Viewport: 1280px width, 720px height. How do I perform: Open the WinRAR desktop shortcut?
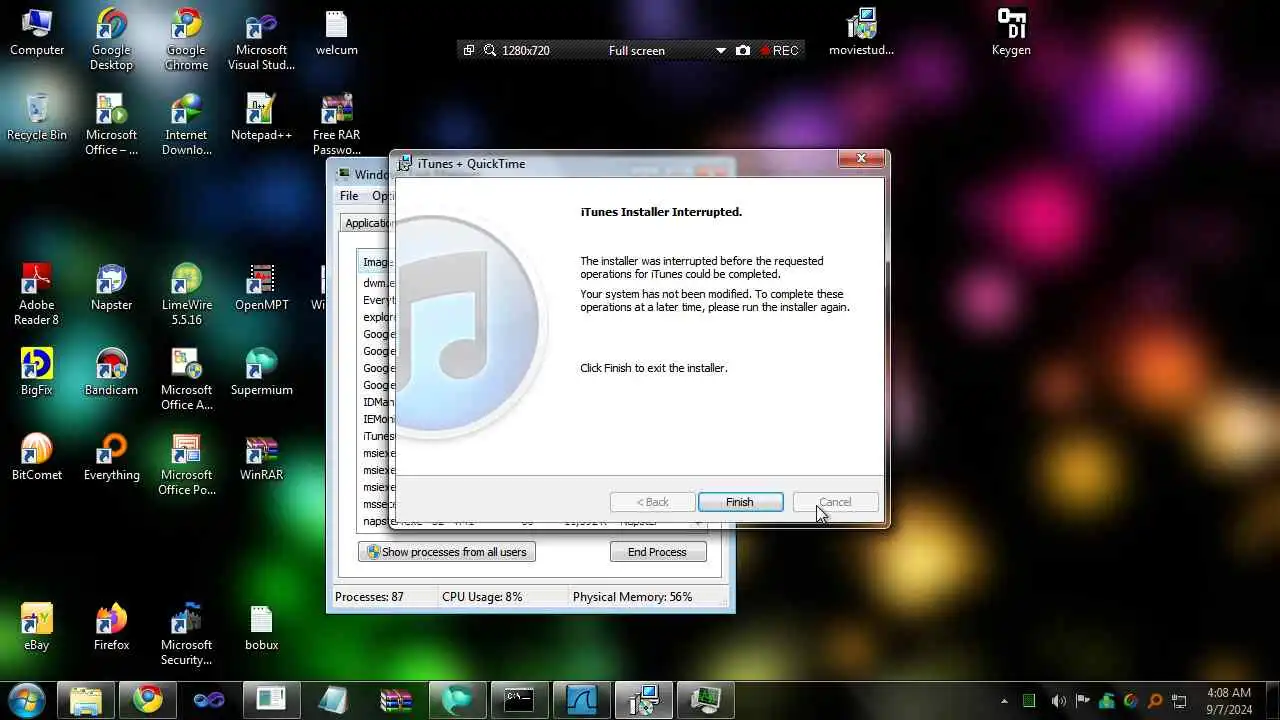tap(261, 457)
